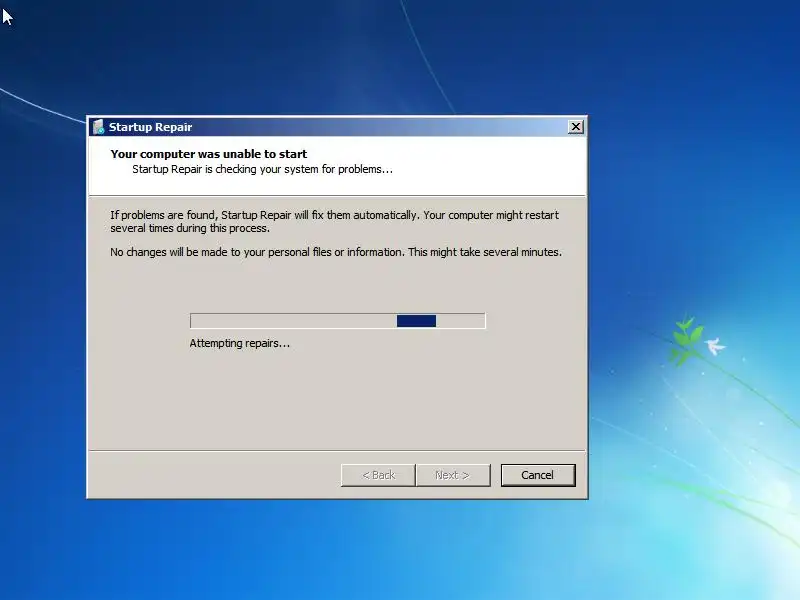The image size is (800, 600).
Task: Click the disabled Back button
Action: click(378, 475)
